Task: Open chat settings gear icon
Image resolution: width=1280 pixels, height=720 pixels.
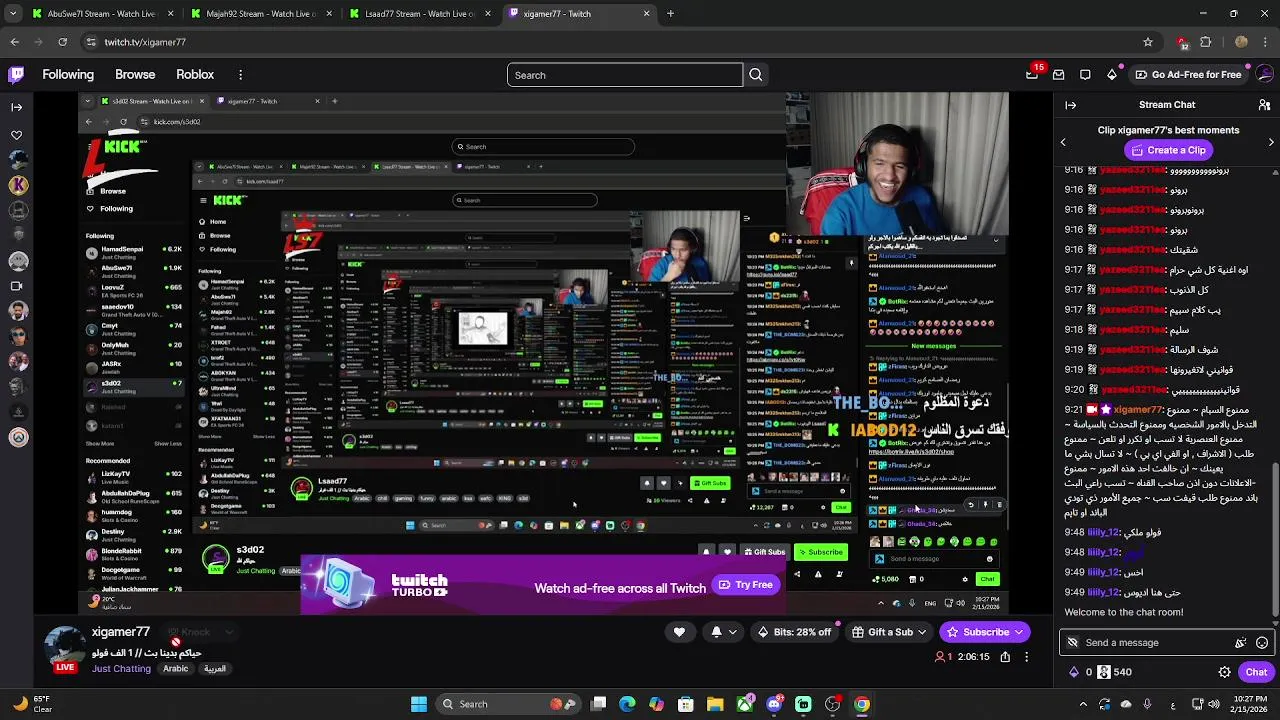Action: click(x=1225, y=672)
